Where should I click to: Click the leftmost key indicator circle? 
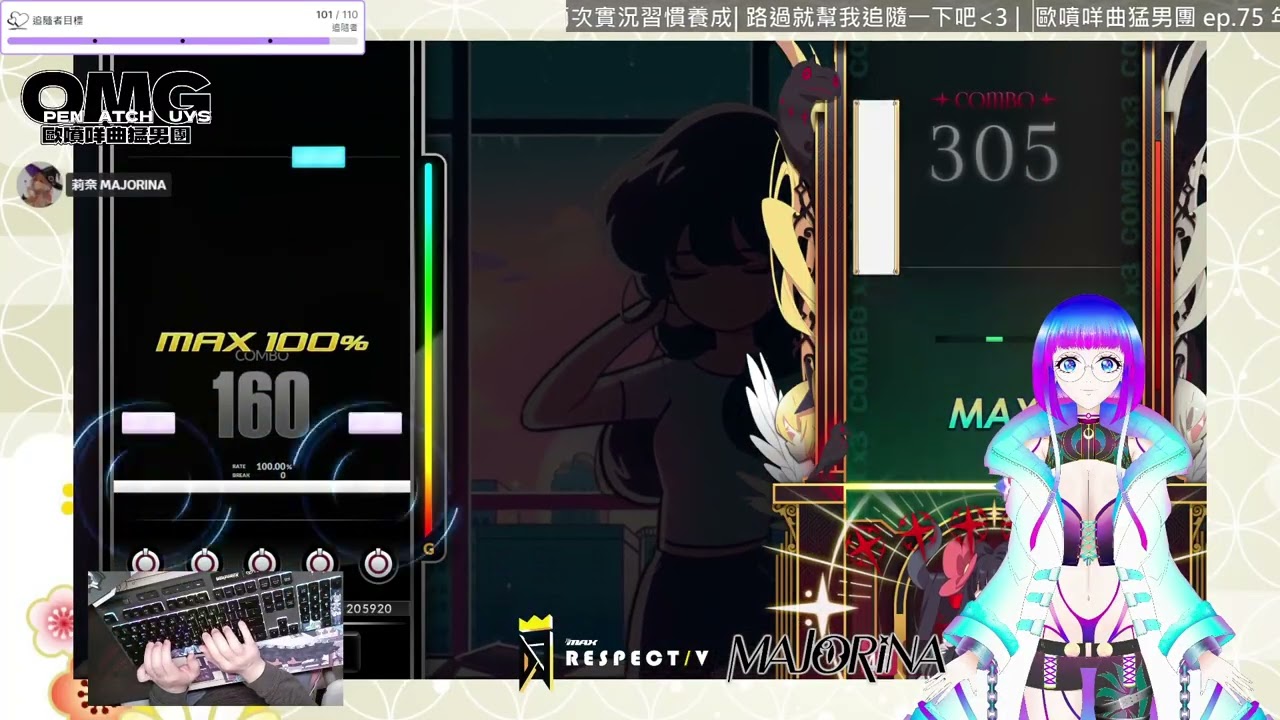point(146,563)
